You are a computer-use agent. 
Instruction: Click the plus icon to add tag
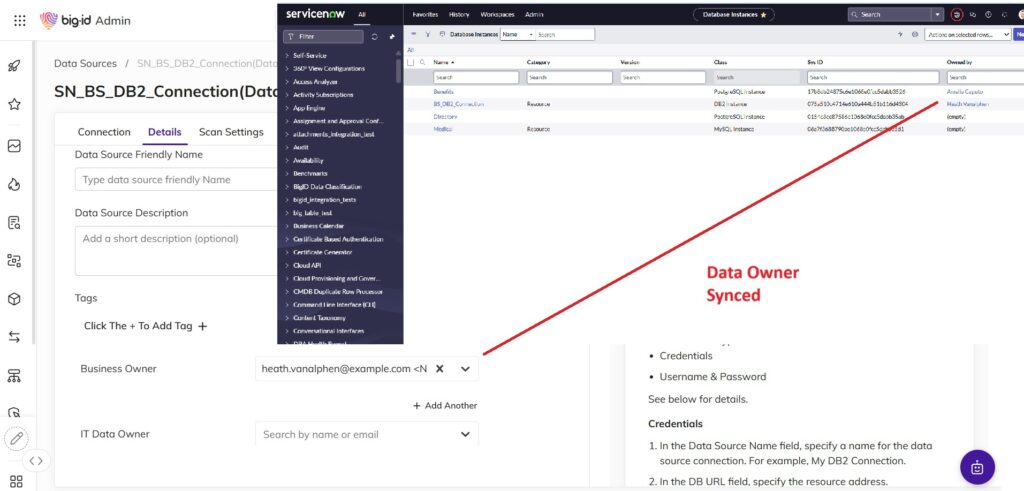pyautogui.click(x=202, y=326)
